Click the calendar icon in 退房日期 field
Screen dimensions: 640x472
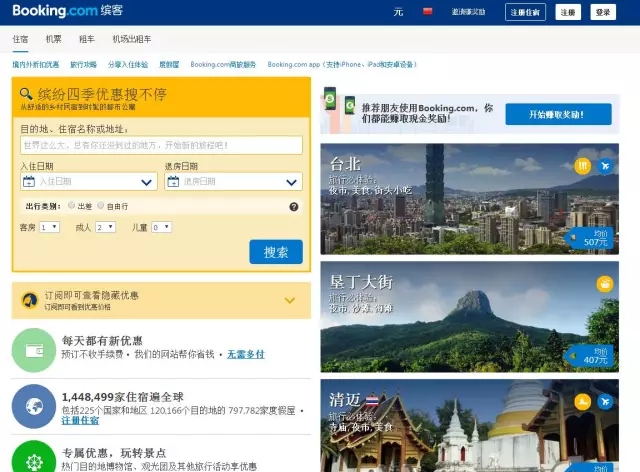point(173,181)
